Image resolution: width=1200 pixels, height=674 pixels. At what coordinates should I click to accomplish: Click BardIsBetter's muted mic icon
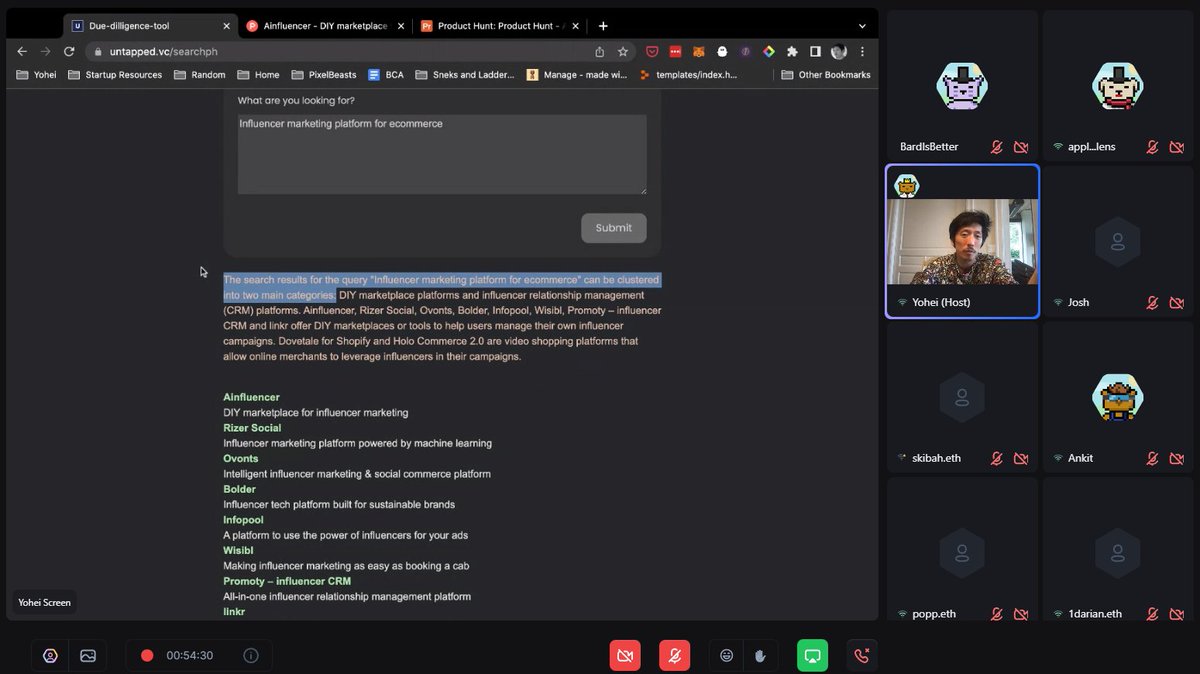pyautogui.click(x=997, y=147)
